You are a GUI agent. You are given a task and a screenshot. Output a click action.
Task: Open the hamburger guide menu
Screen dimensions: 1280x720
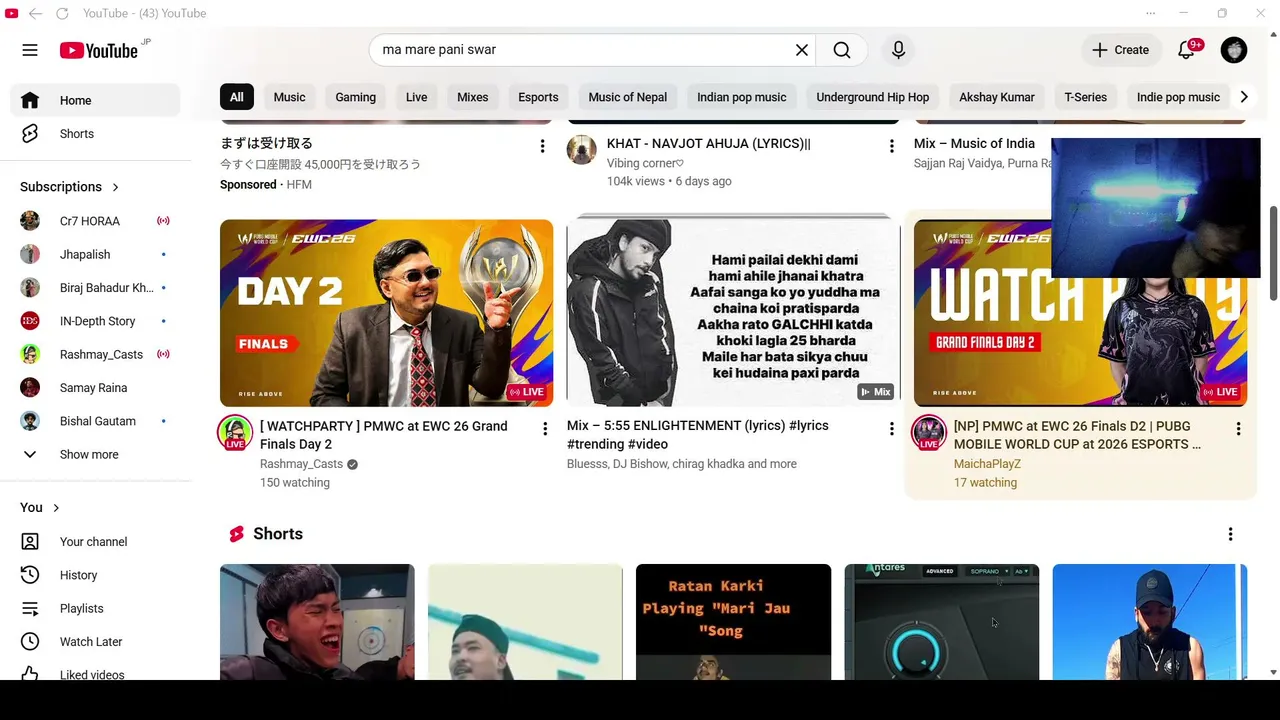pos(30,50)
